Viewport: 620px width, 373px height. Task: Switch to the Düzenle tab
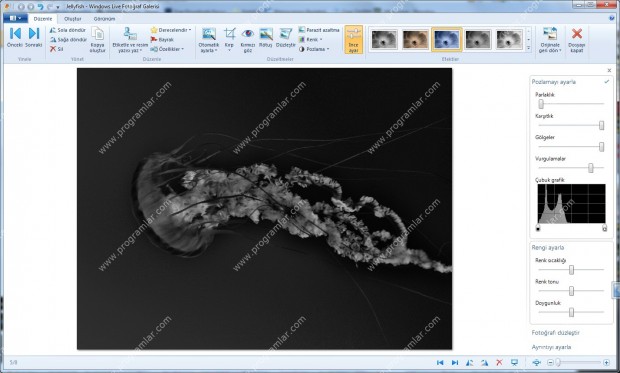point(43,19)
